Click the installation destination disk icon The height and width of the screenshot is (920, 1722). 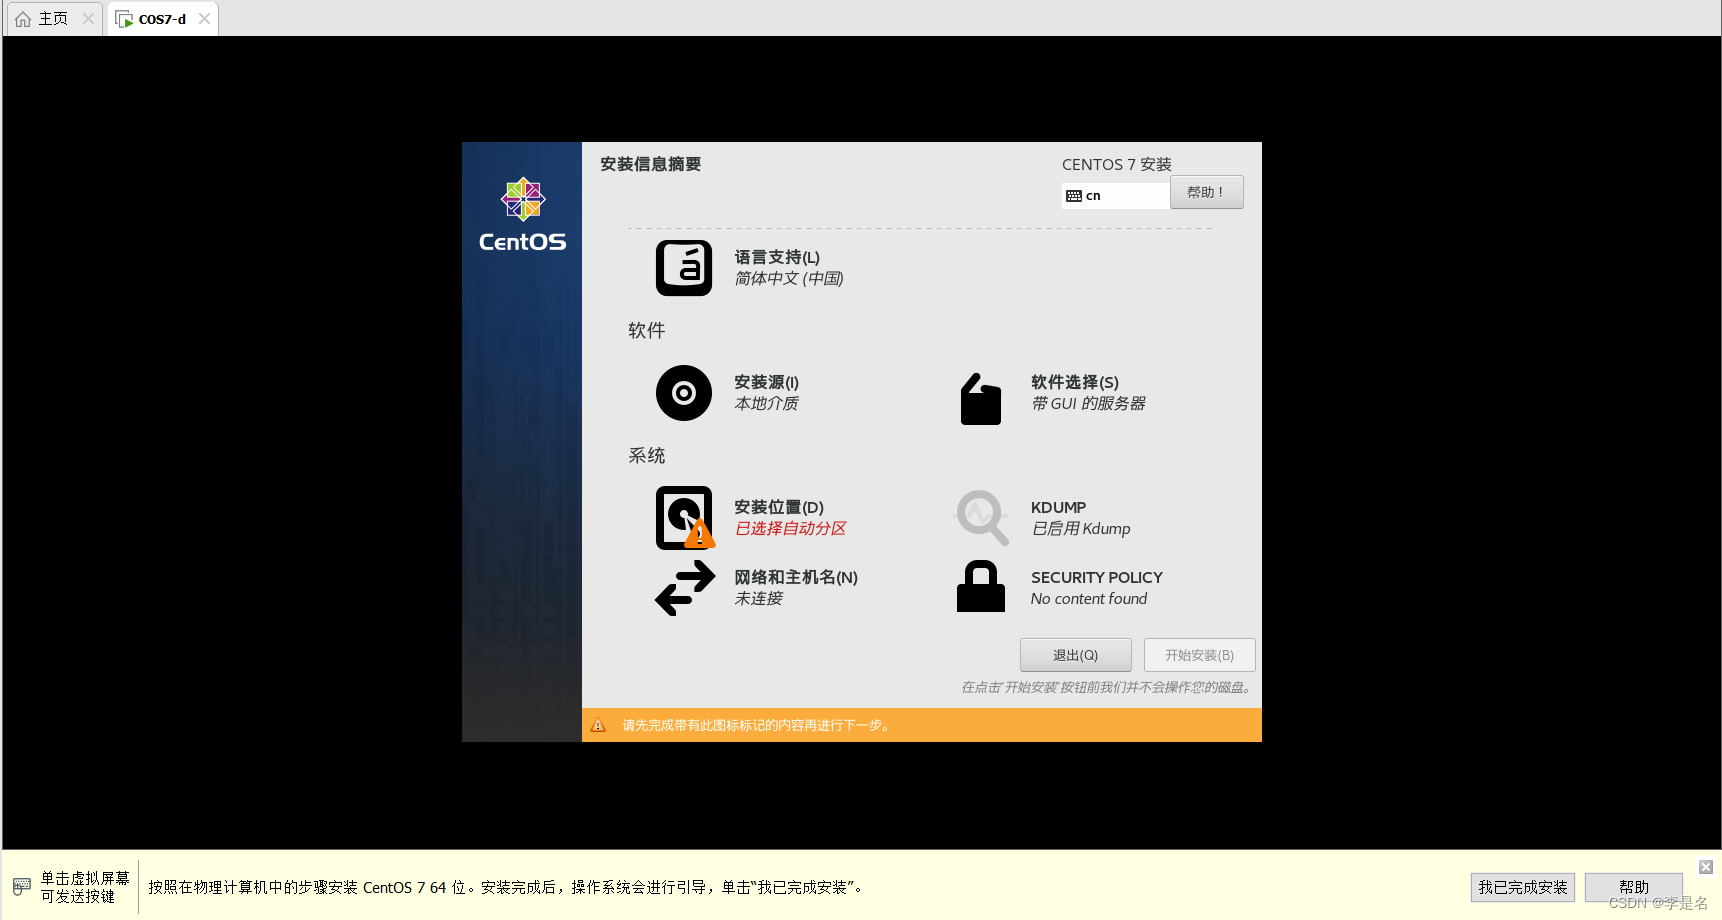pos(685,518)
